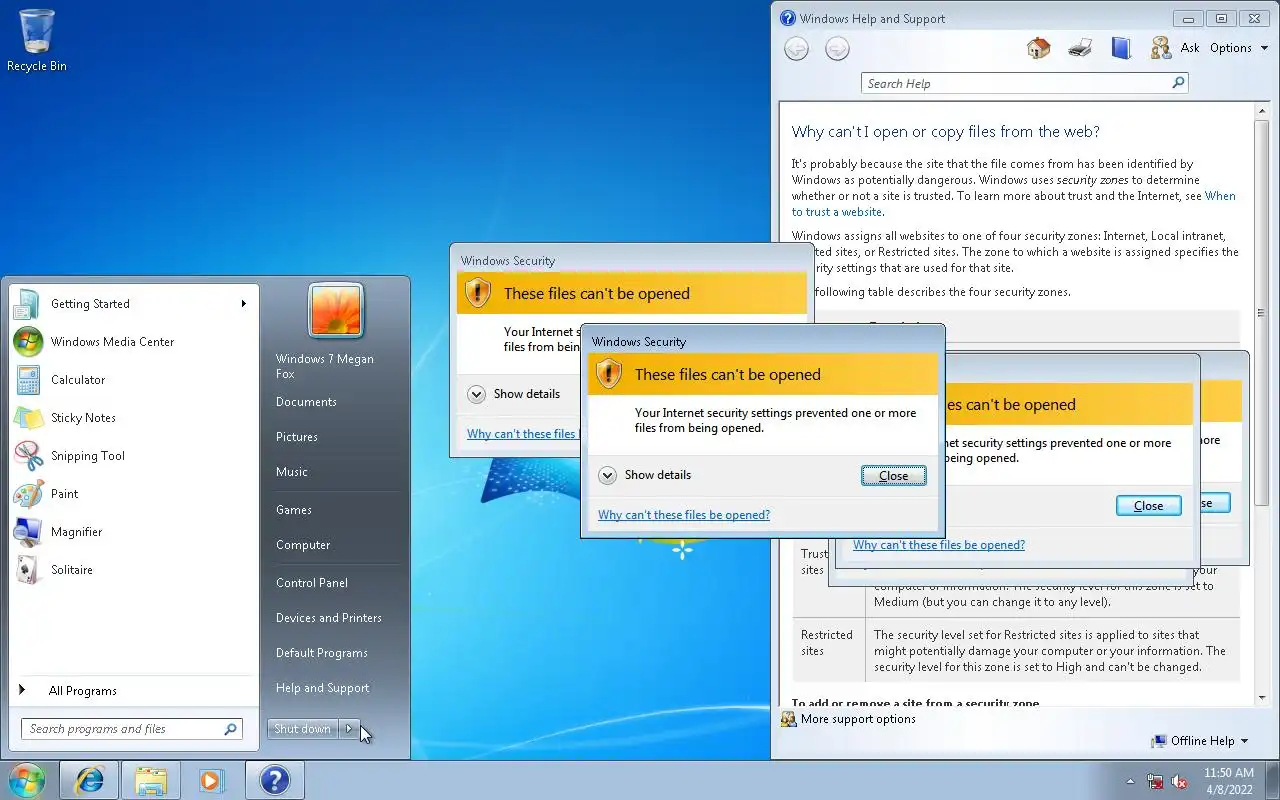Screen dimensions: 1280x800
Task: Open Windows Explorer from the taskbar
Action: (150, 780)
